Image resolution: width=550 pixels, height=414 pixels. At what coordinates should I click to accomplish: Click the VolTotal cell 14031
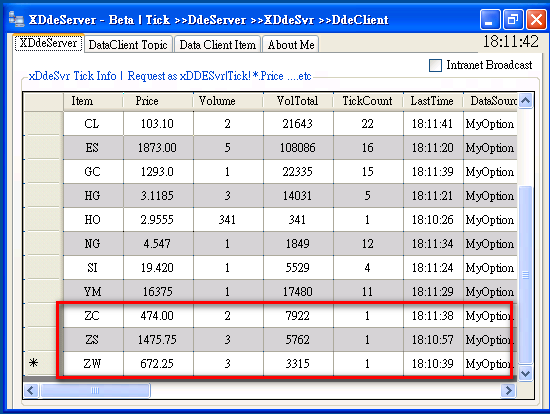[298, 195]
